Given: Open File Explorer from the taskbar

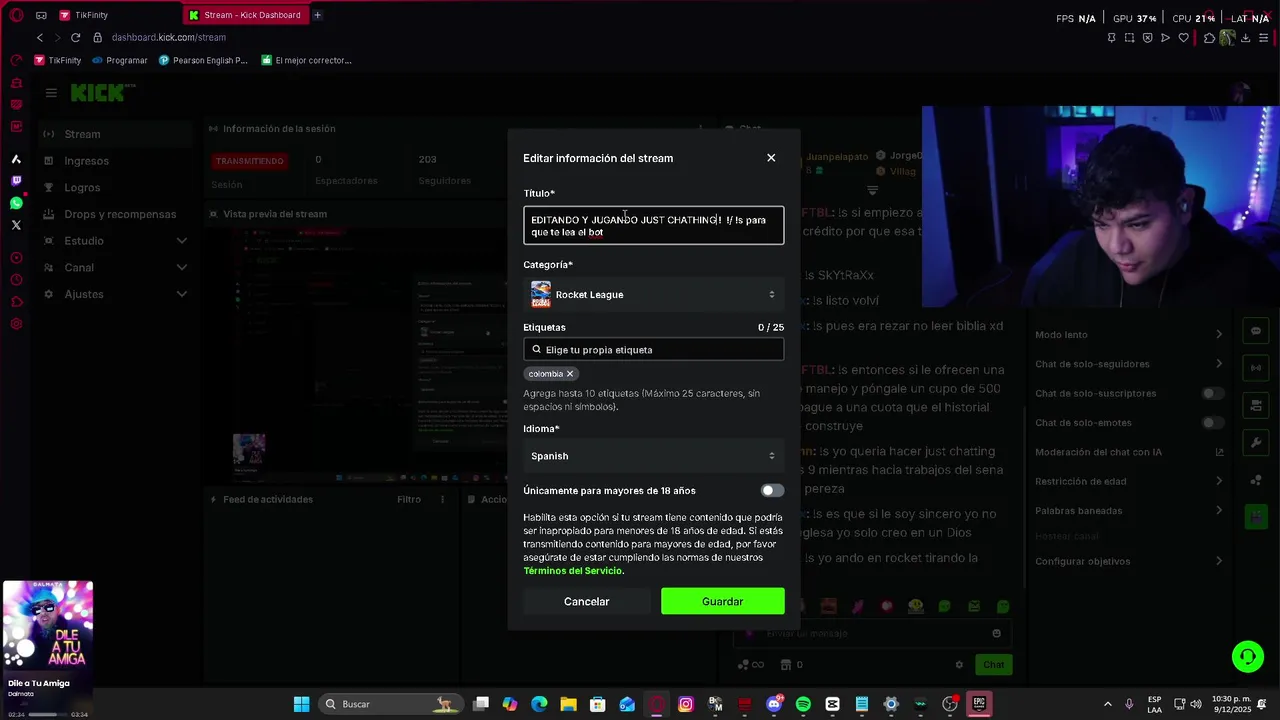Looking at the screenshot, I should 568,704.
